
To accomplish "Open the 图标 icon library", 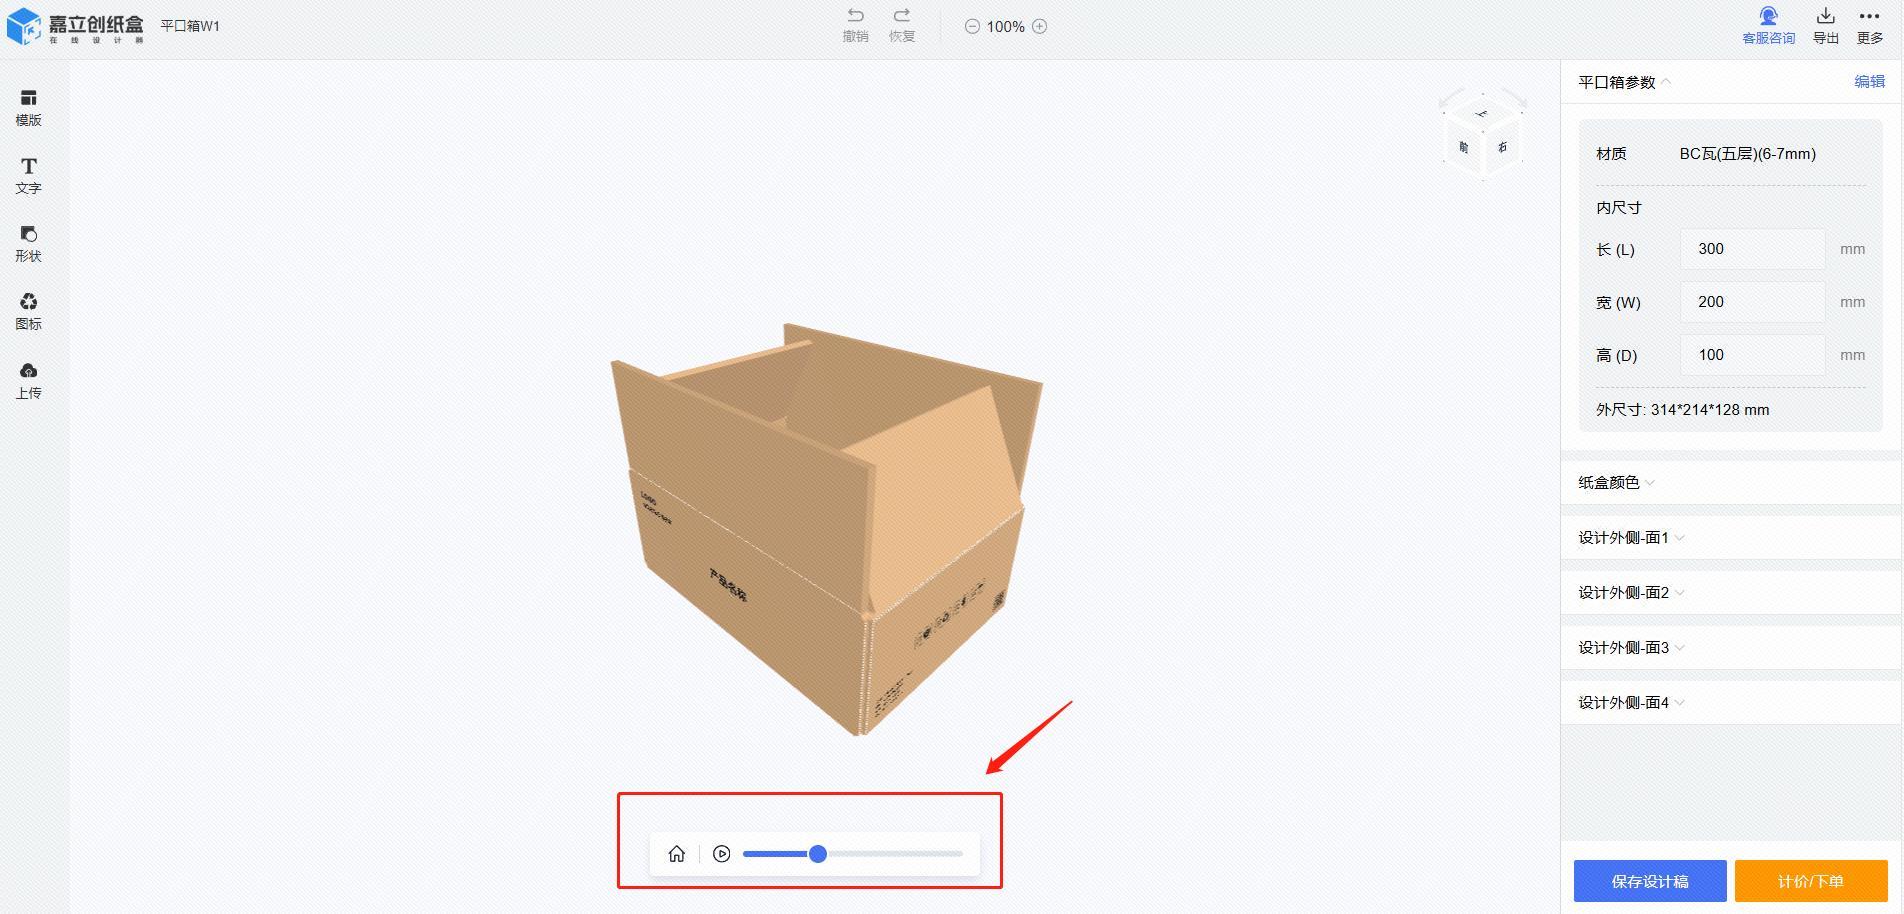I will click(x=28, y=311).
